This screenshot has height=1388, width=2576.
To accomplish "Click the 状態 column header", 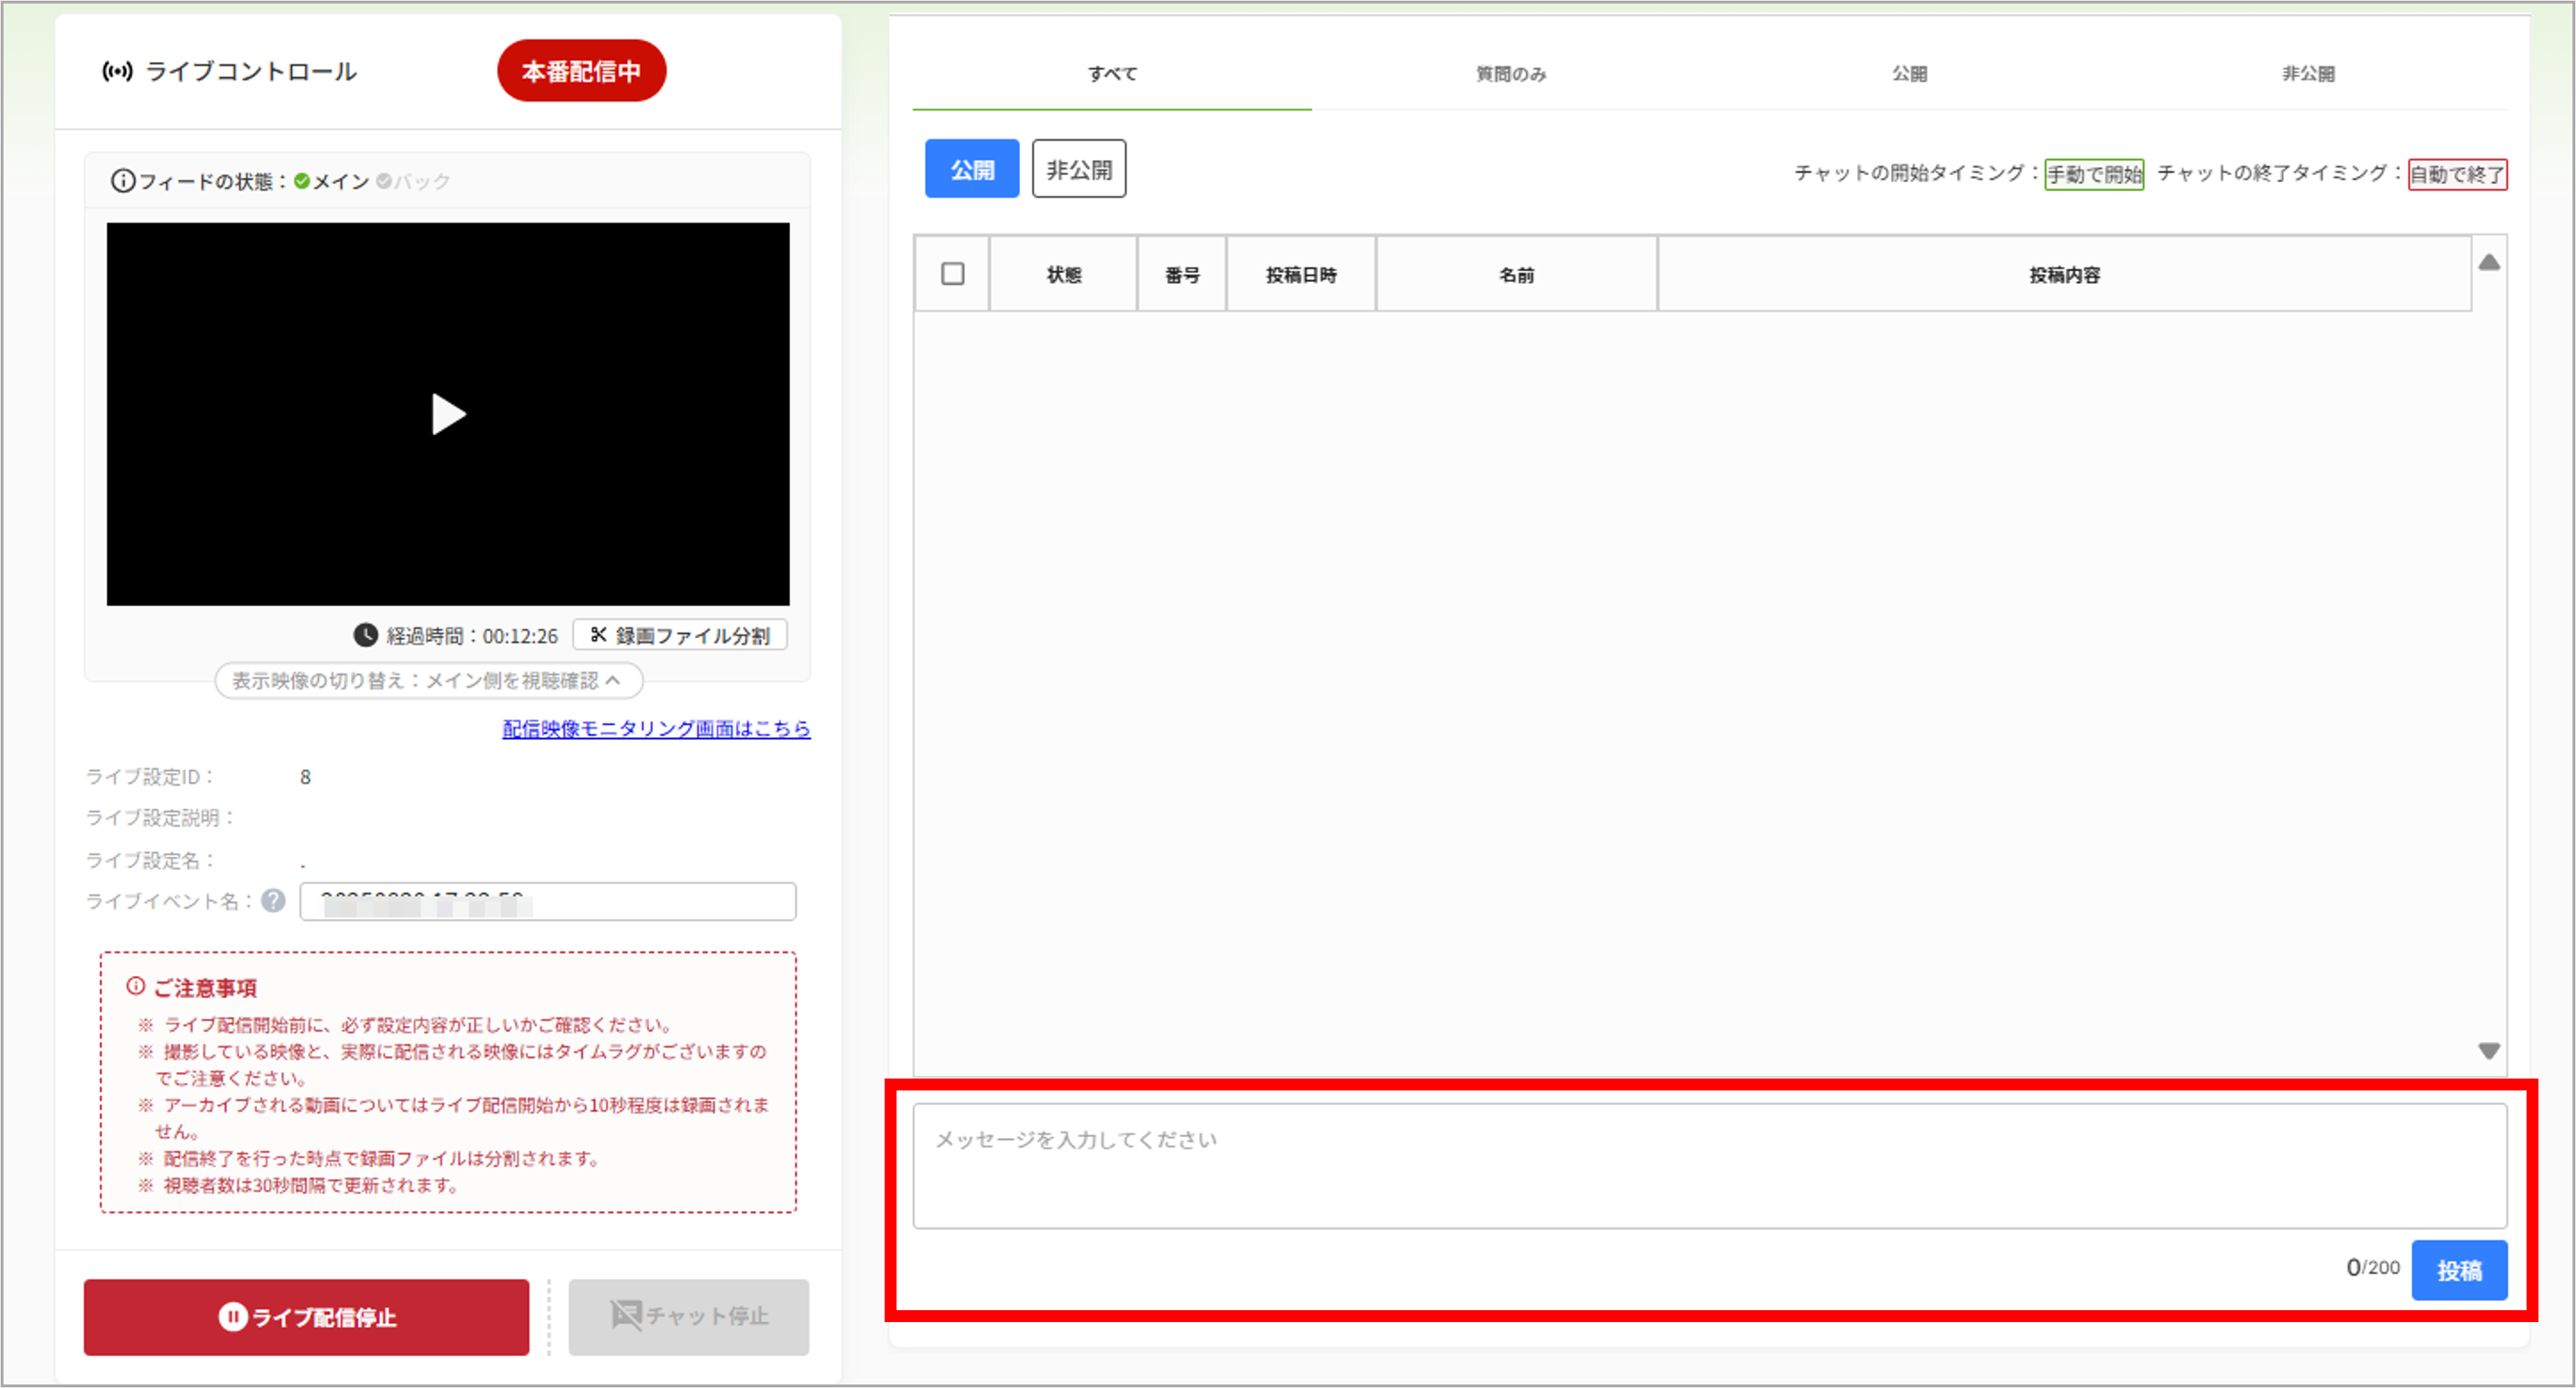I will pyautogui.click(x=1064, y=275).
